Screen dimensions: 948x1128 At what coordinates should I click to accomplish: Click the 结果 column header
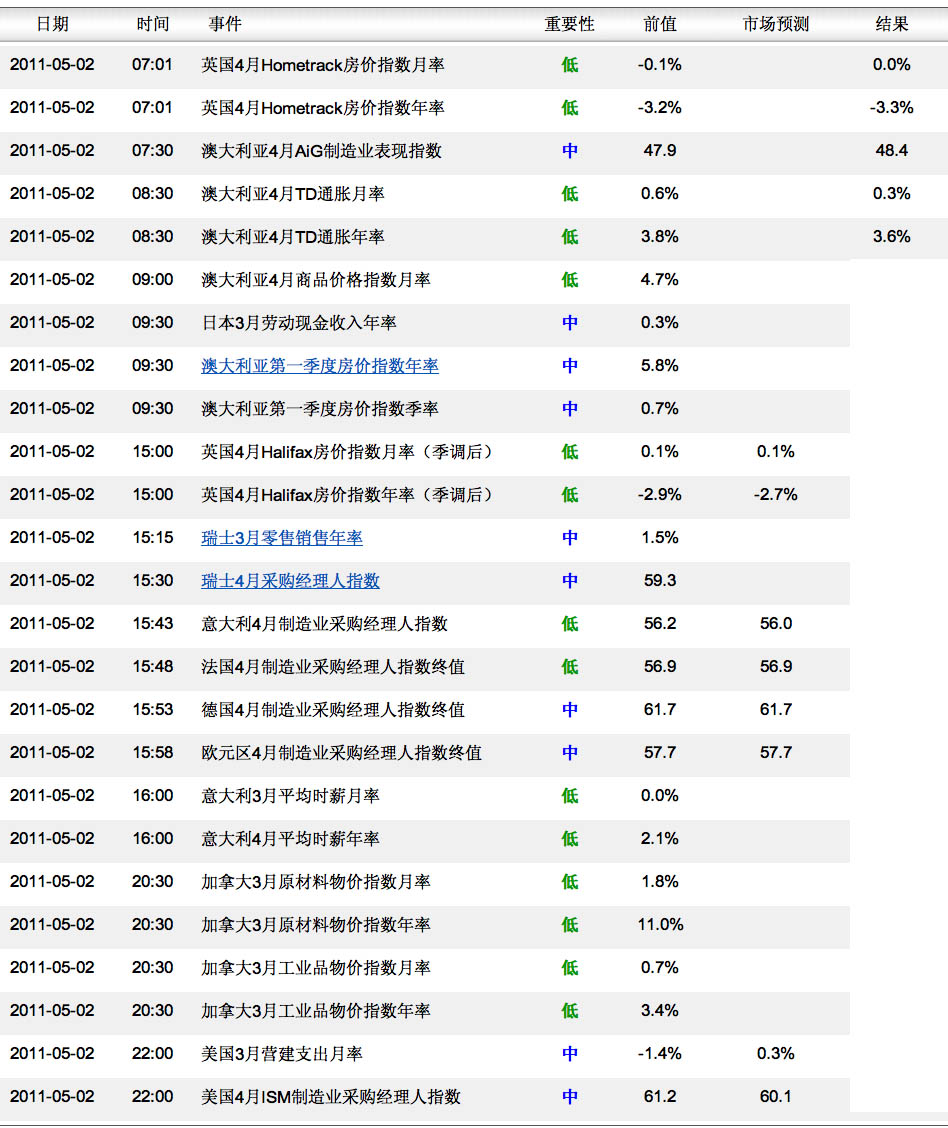(892, 24)
